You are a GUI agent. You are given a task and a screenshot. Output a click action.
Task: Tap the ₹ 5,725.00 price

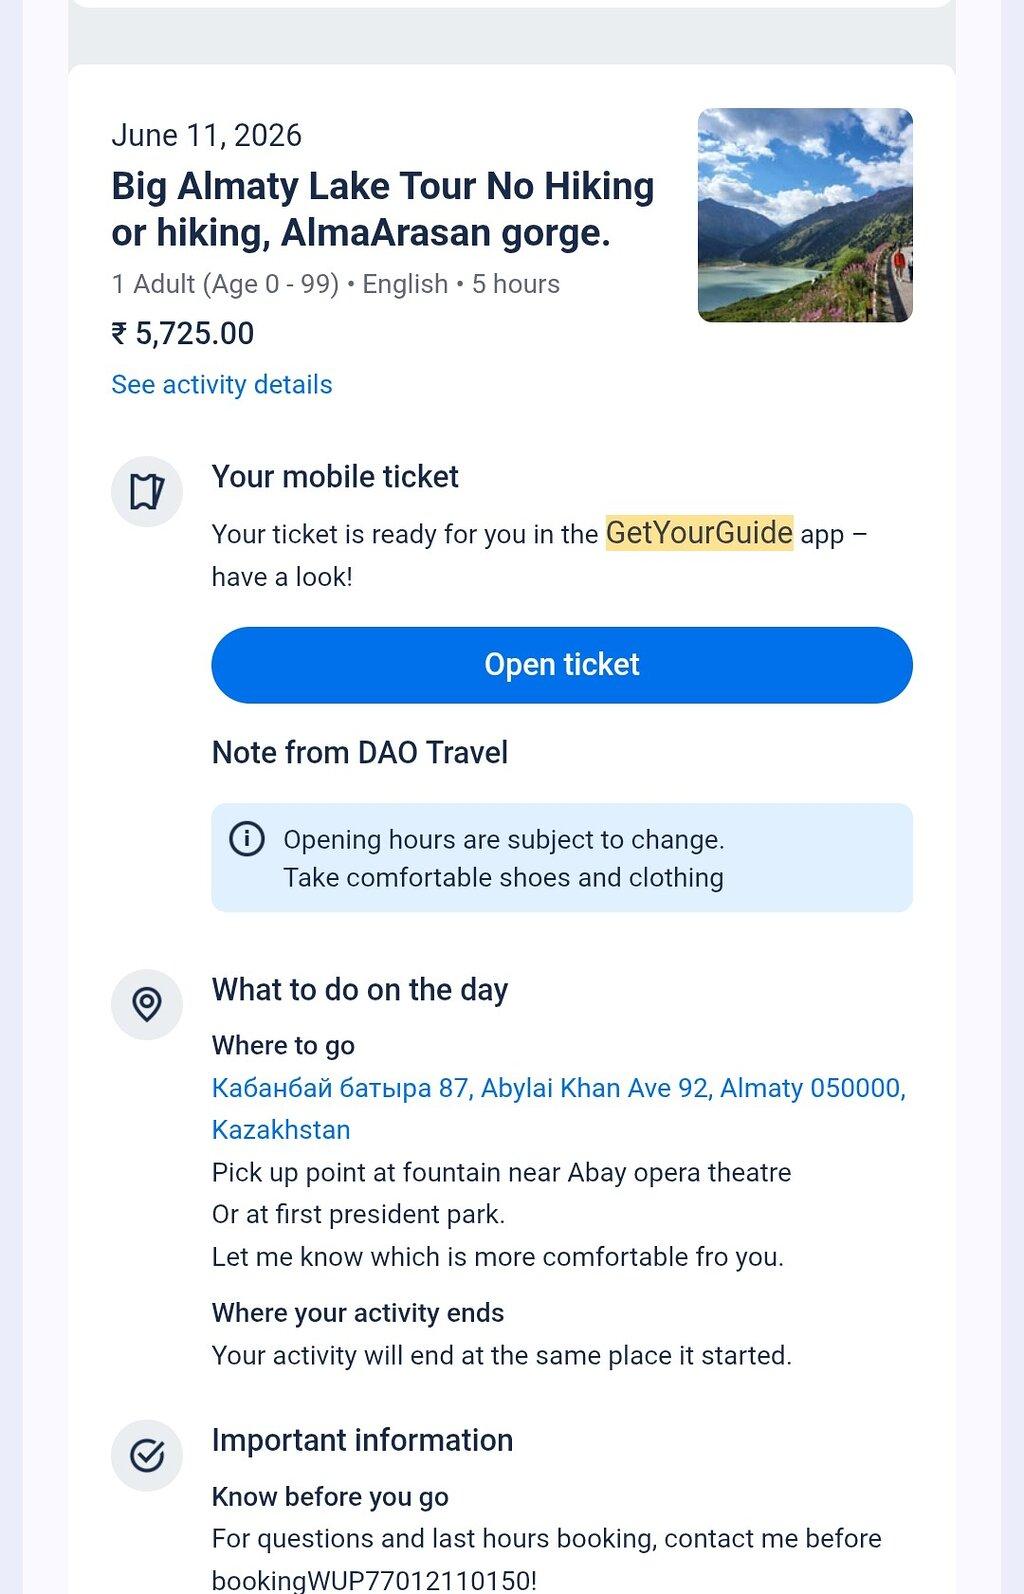183,333
